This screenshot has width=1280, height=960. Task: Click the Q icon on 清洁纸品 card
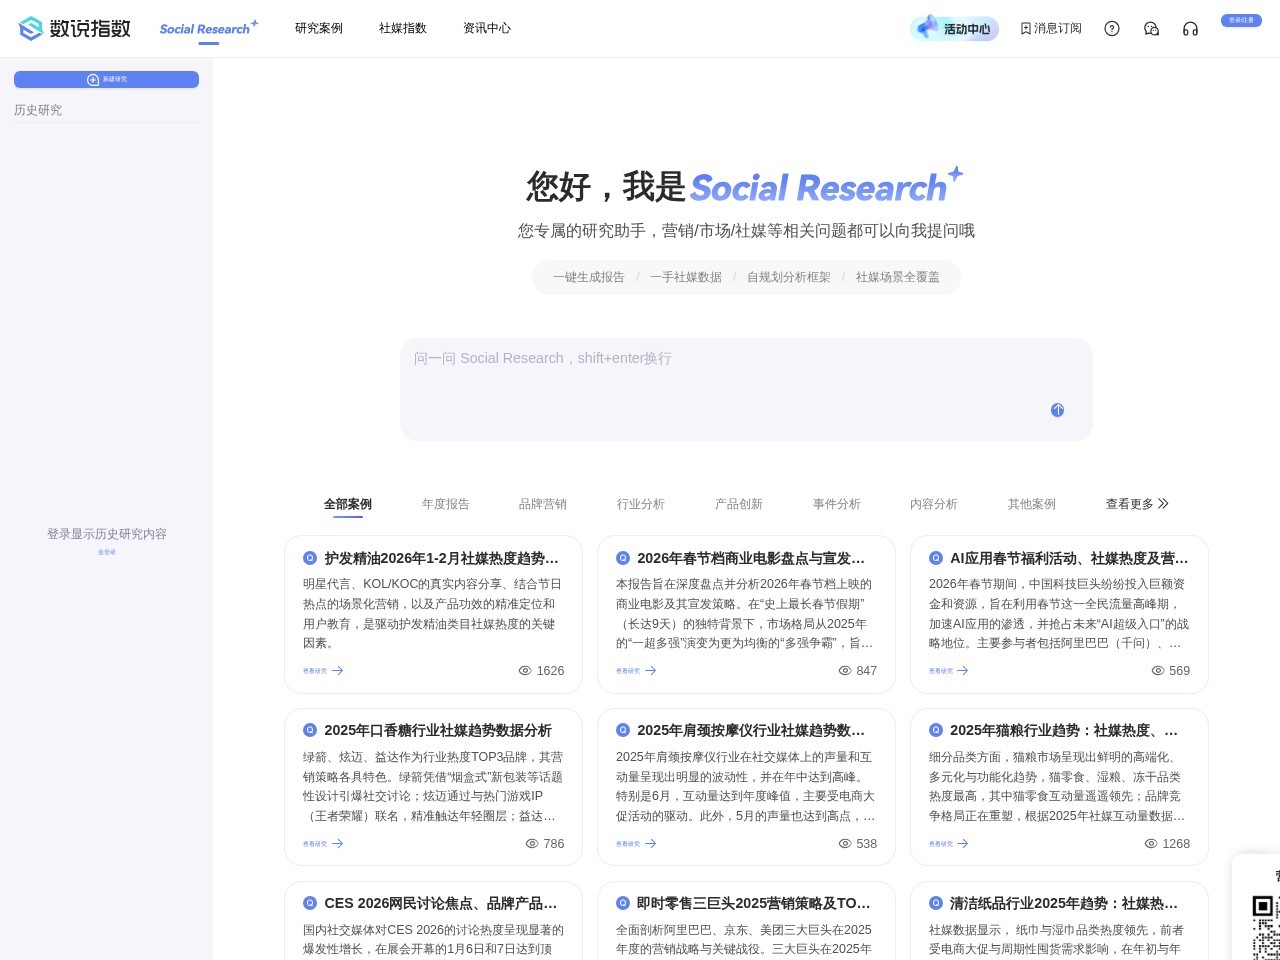click(x=936, y=902)
